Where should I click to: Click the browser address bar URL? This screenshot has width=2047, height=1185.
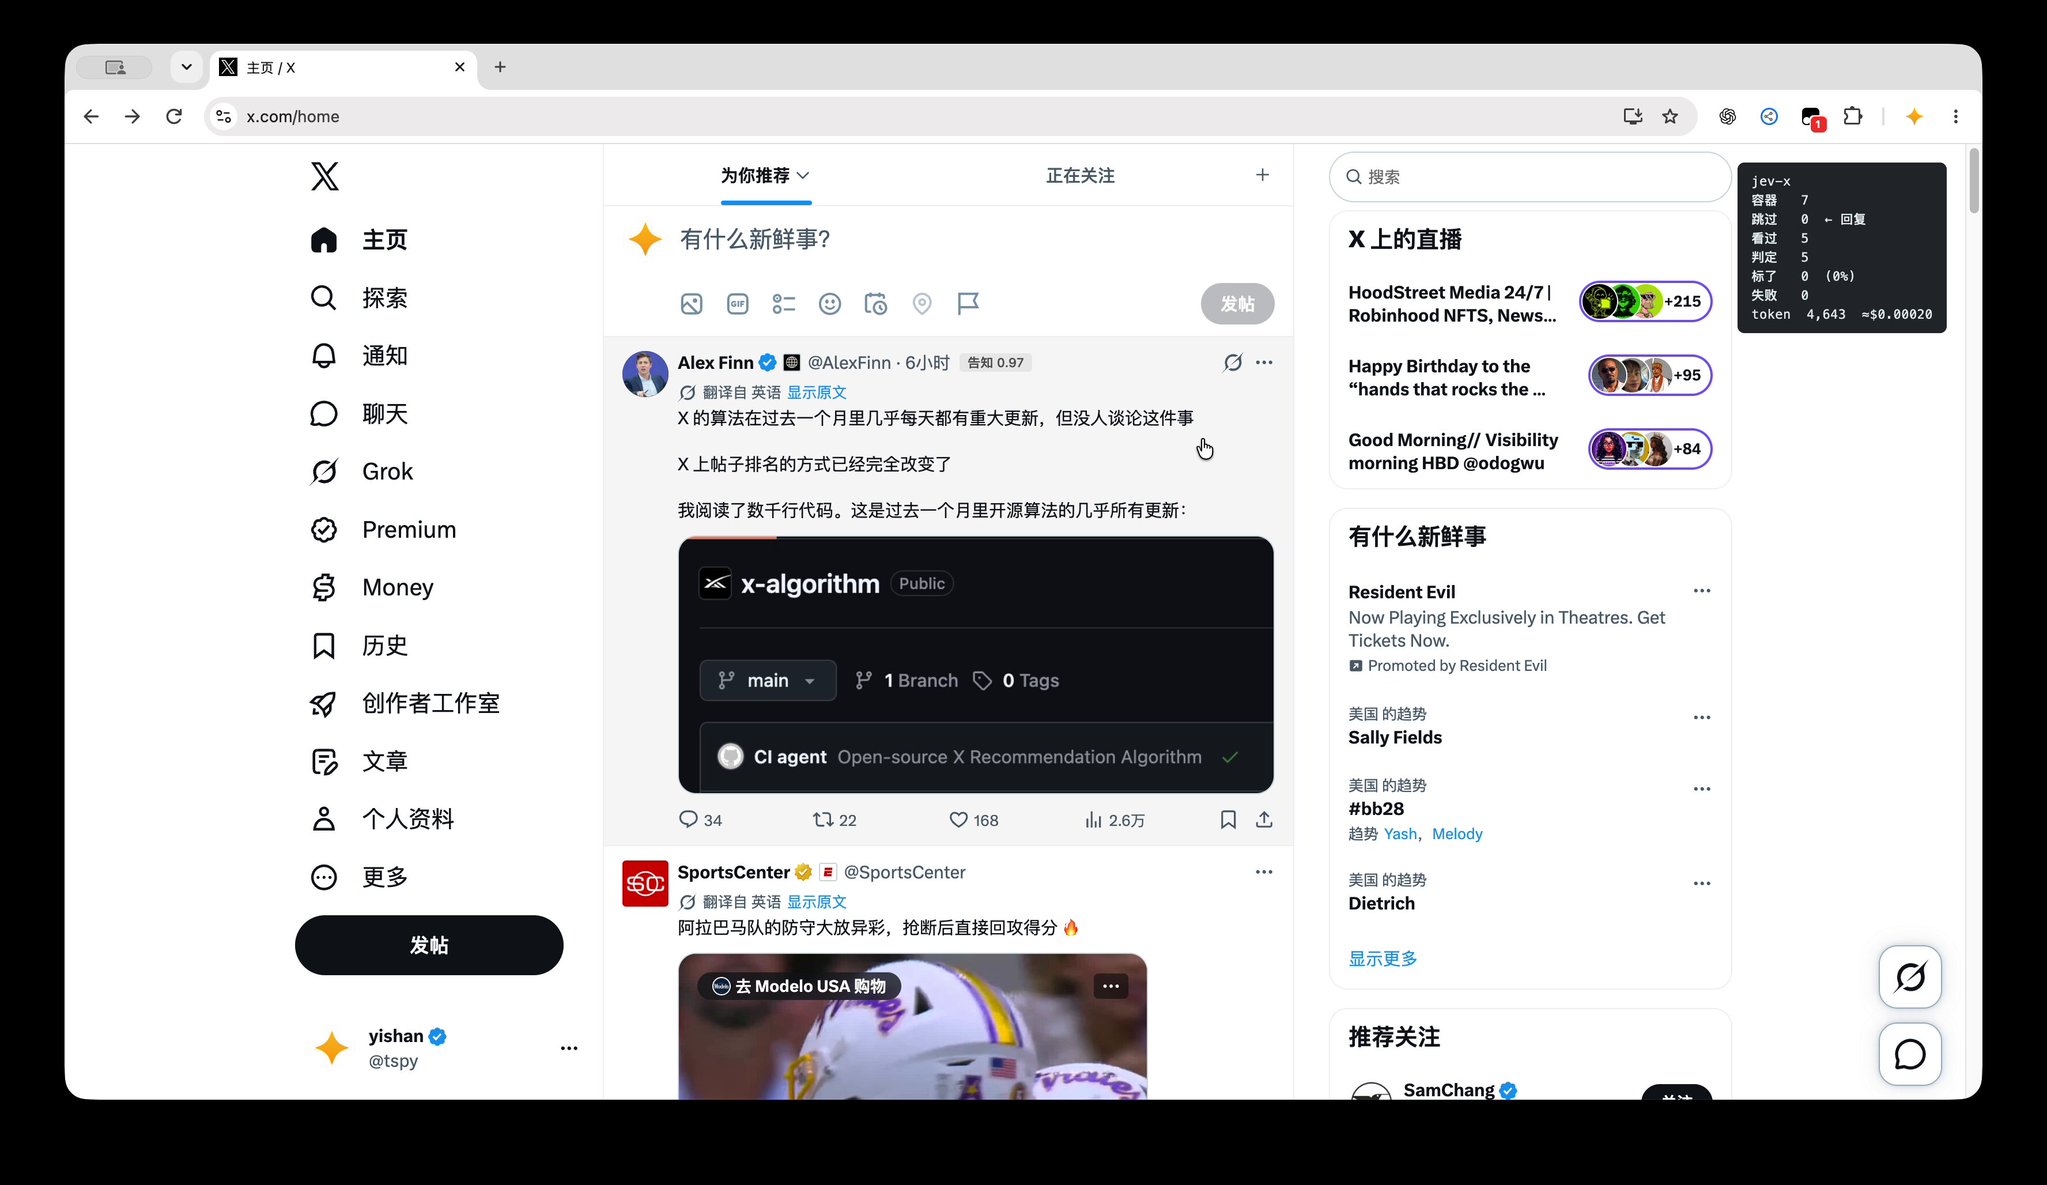(x=293, y=116)
